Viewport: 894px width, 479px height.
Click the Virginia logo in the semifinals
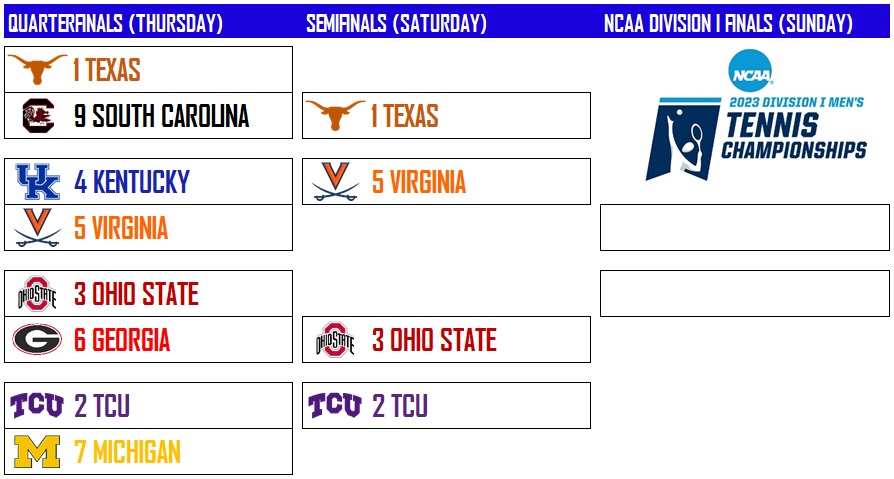pyautogui.click(x=335, y=182)
